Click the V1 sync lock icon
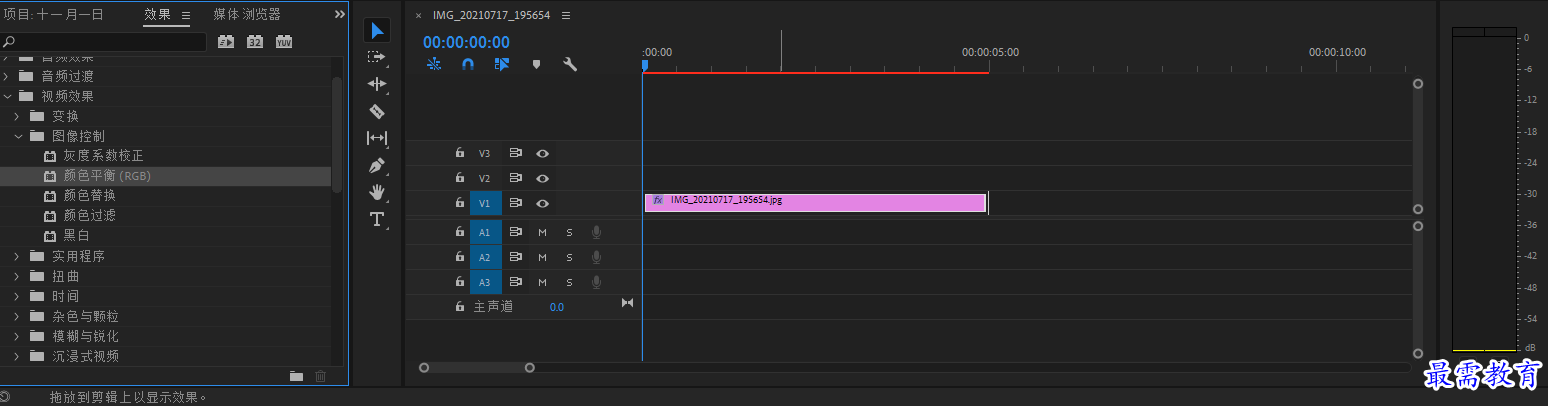The image size is (1548, 406). coord(516,203)
